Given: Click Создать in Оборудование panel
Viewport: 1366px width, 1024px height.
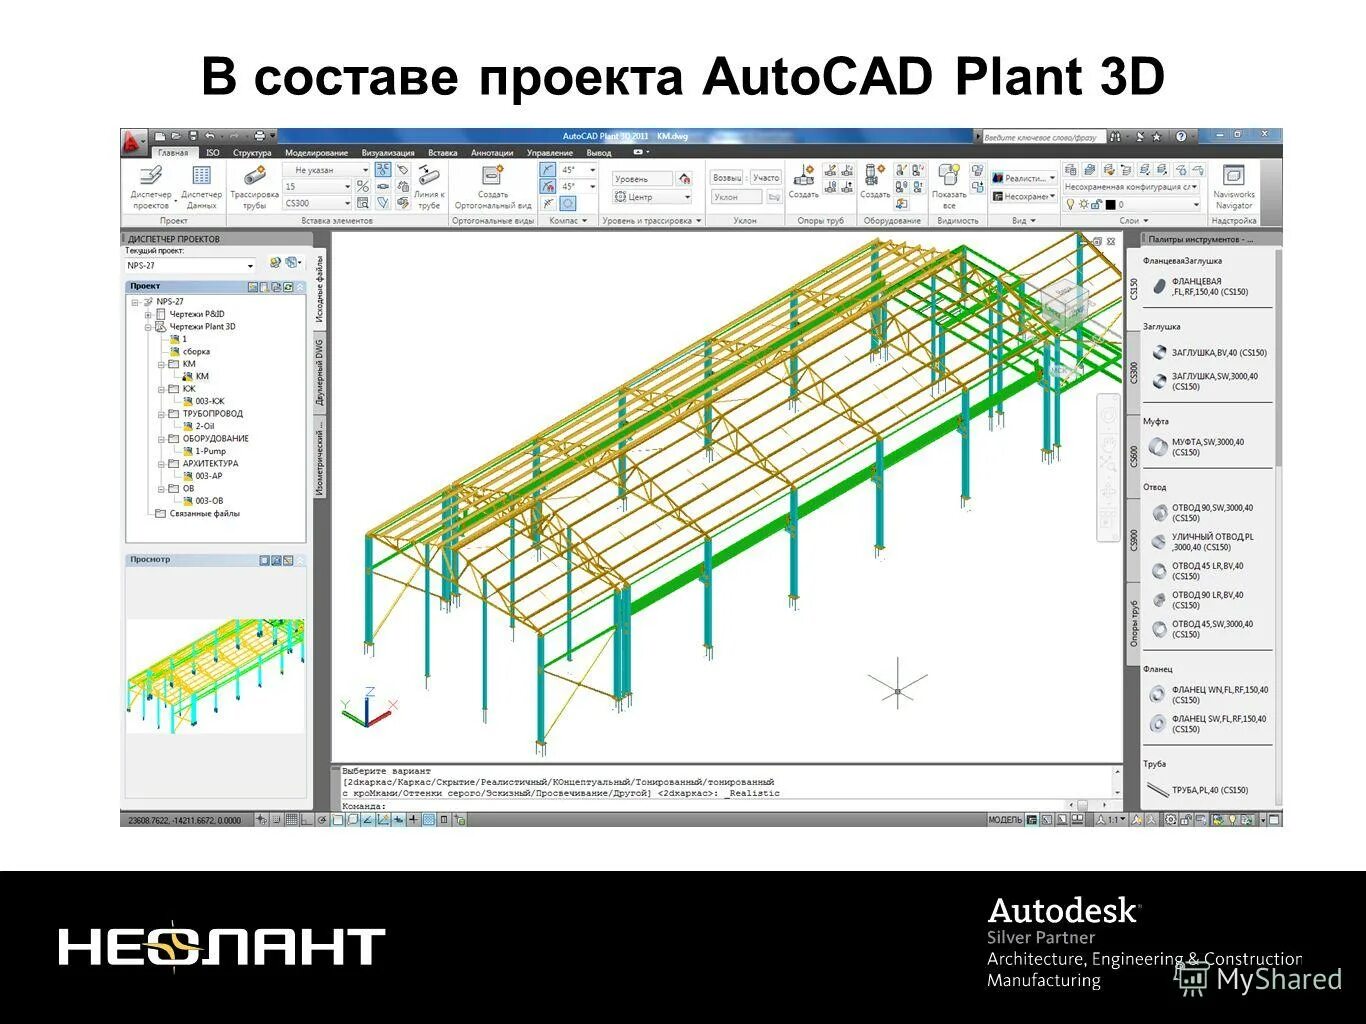Looking at the screenshot, I should pyautogui.click(x=875, y=182).
